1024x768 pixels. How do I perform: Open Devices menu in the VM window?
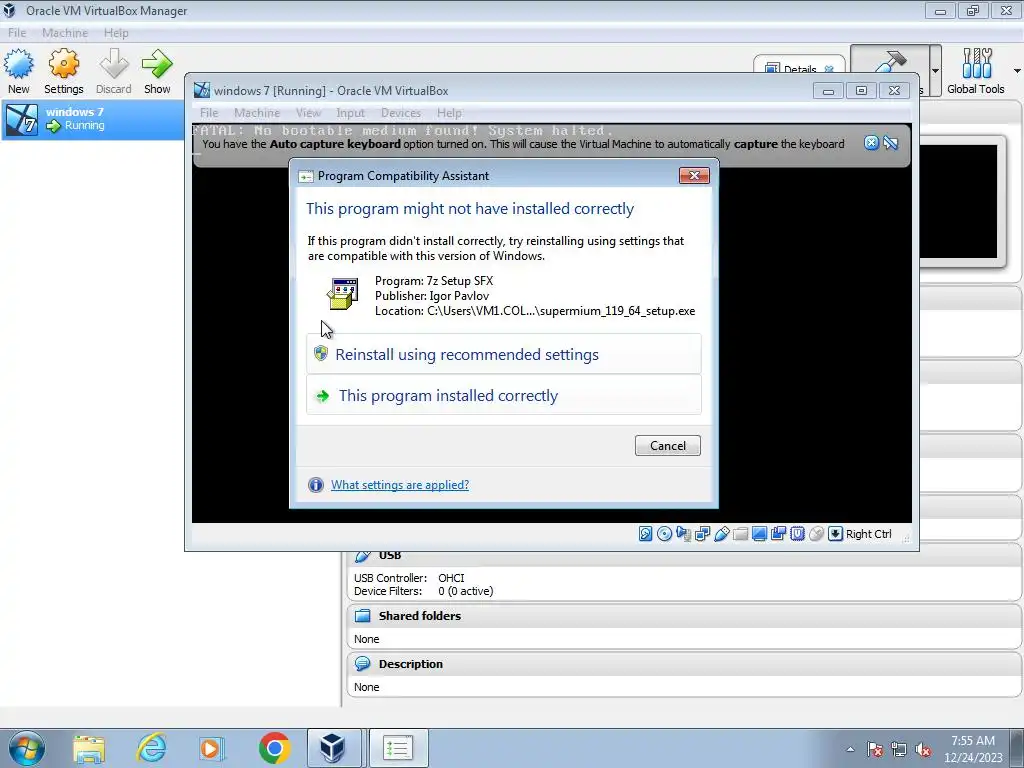[400, 113]
